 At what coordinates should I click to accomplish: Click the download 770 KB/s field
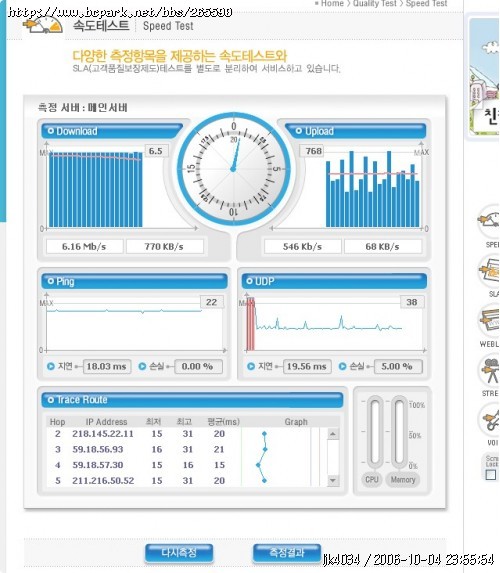tap(164, 246)
